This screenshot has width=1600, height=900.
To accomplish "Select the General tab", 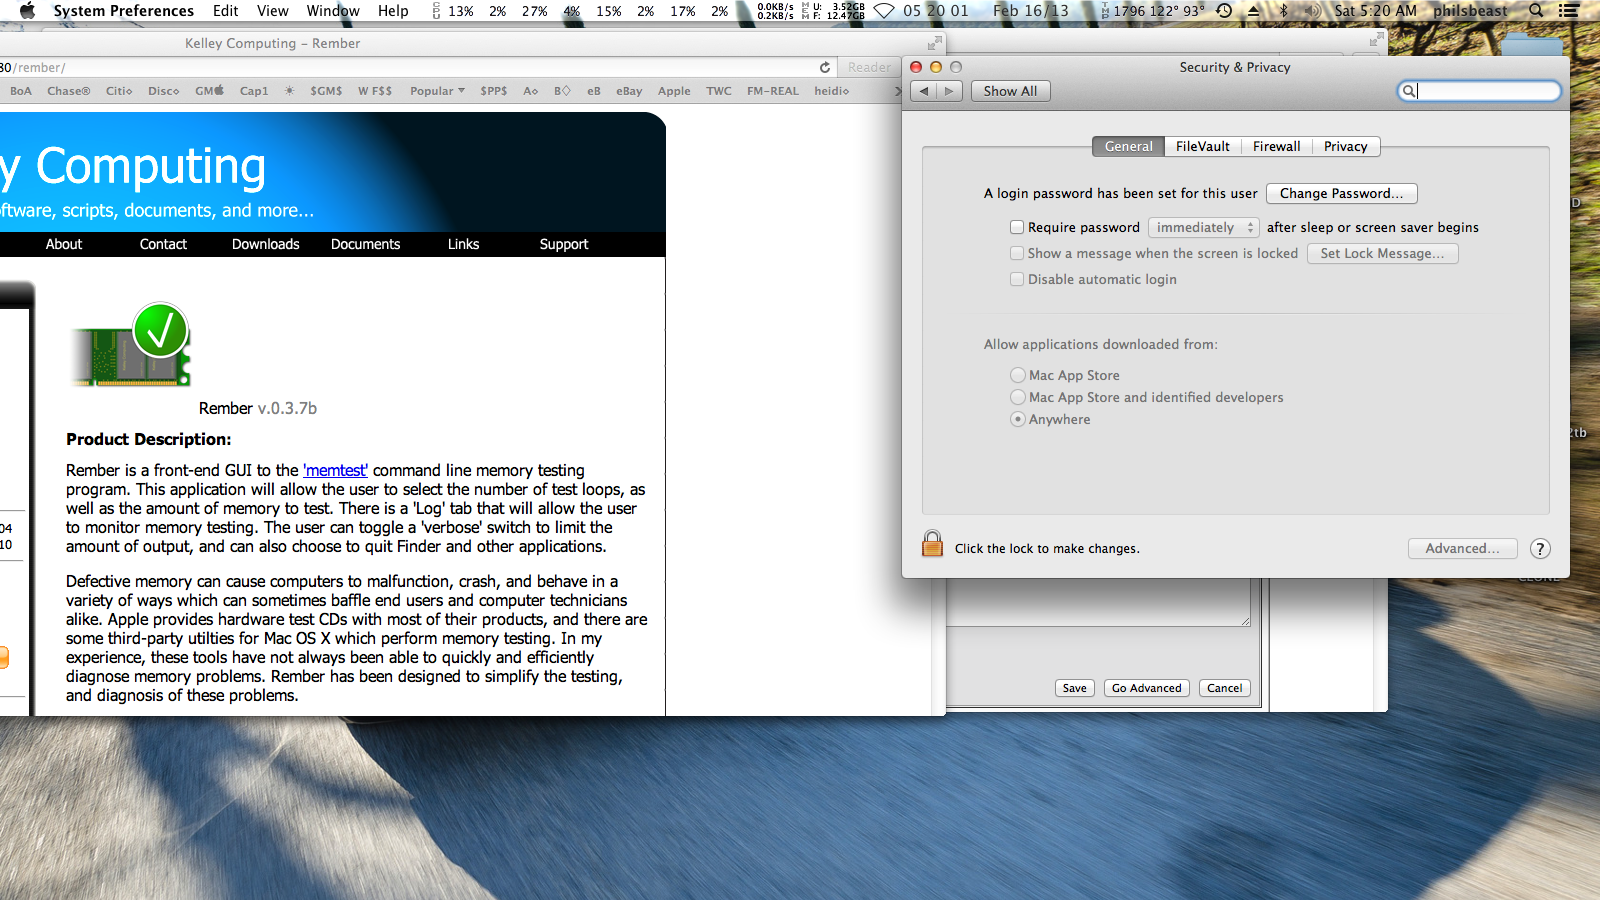I will [1129, 146].
